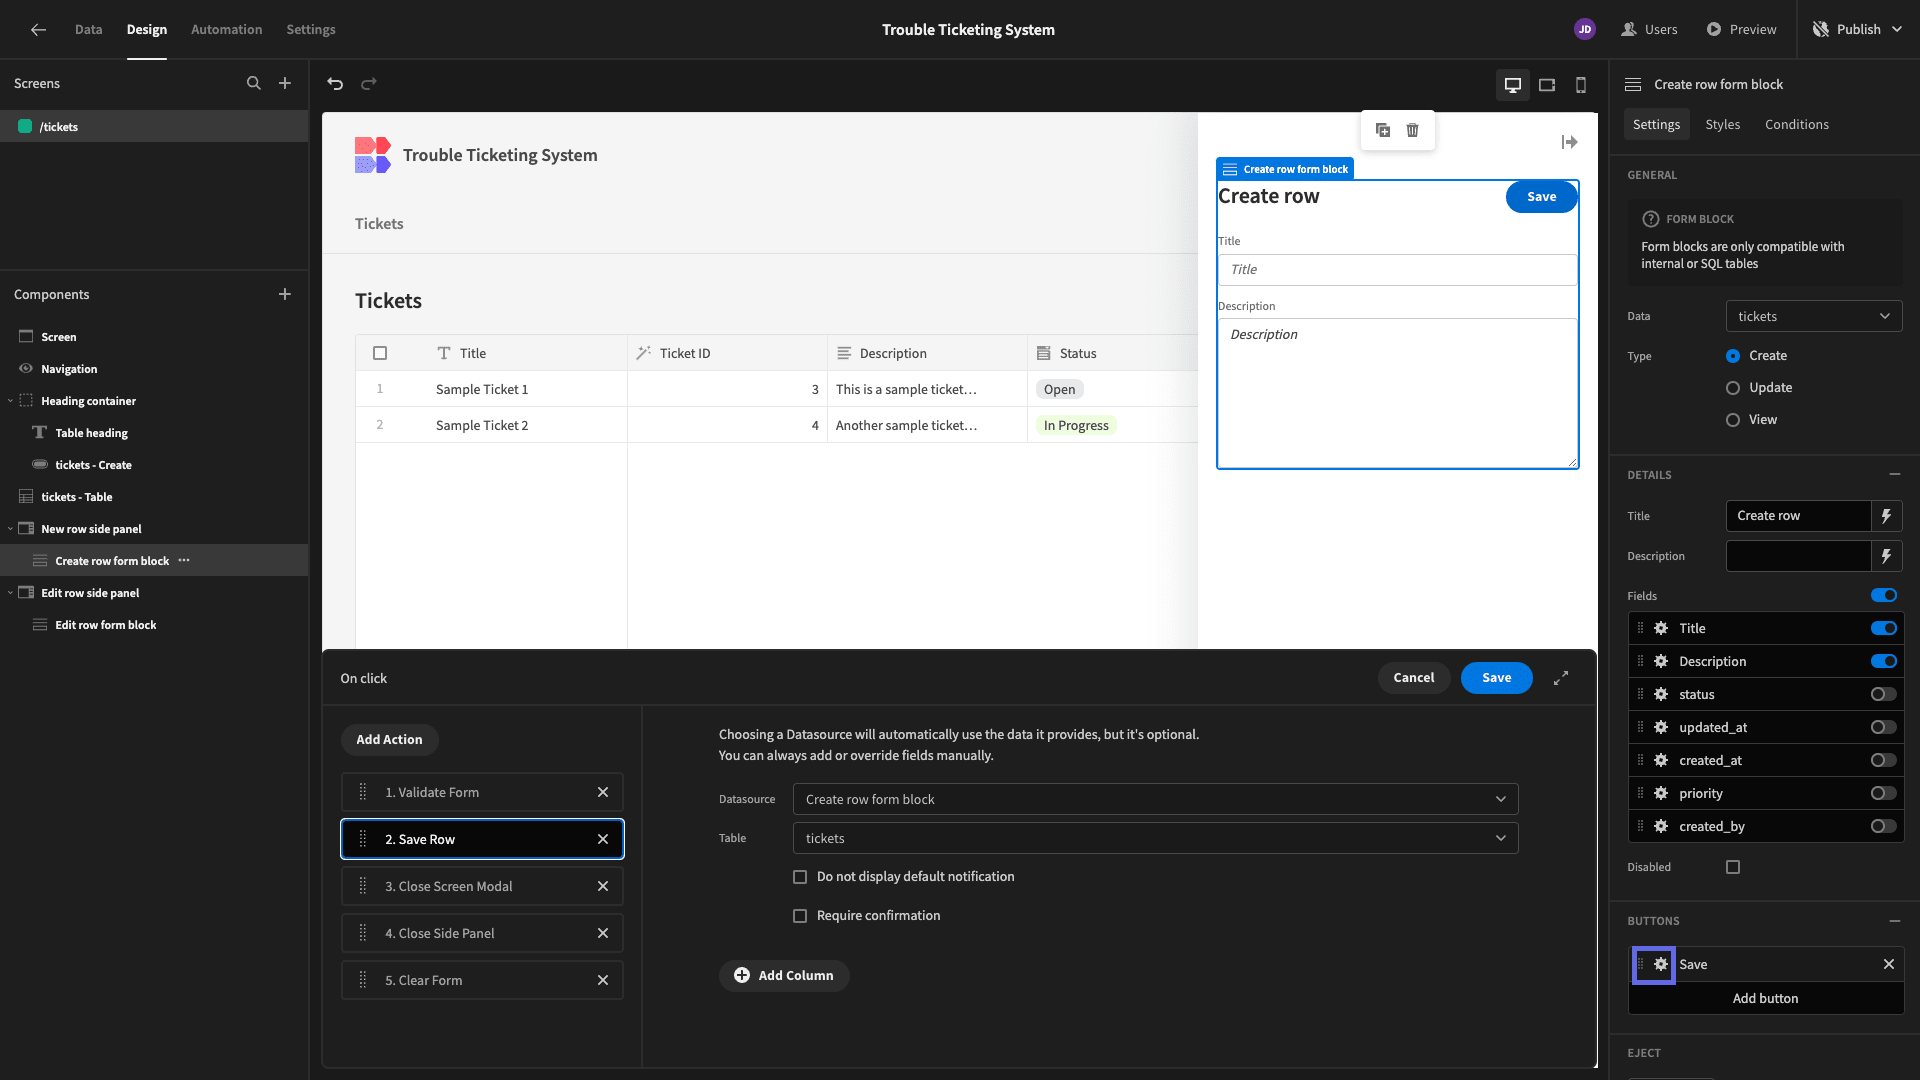The height and width of the screenshot is (1080, 1920).
Task: Collapse the DETAILS section
Action: pyautogui.click(x=1895, y=474)
